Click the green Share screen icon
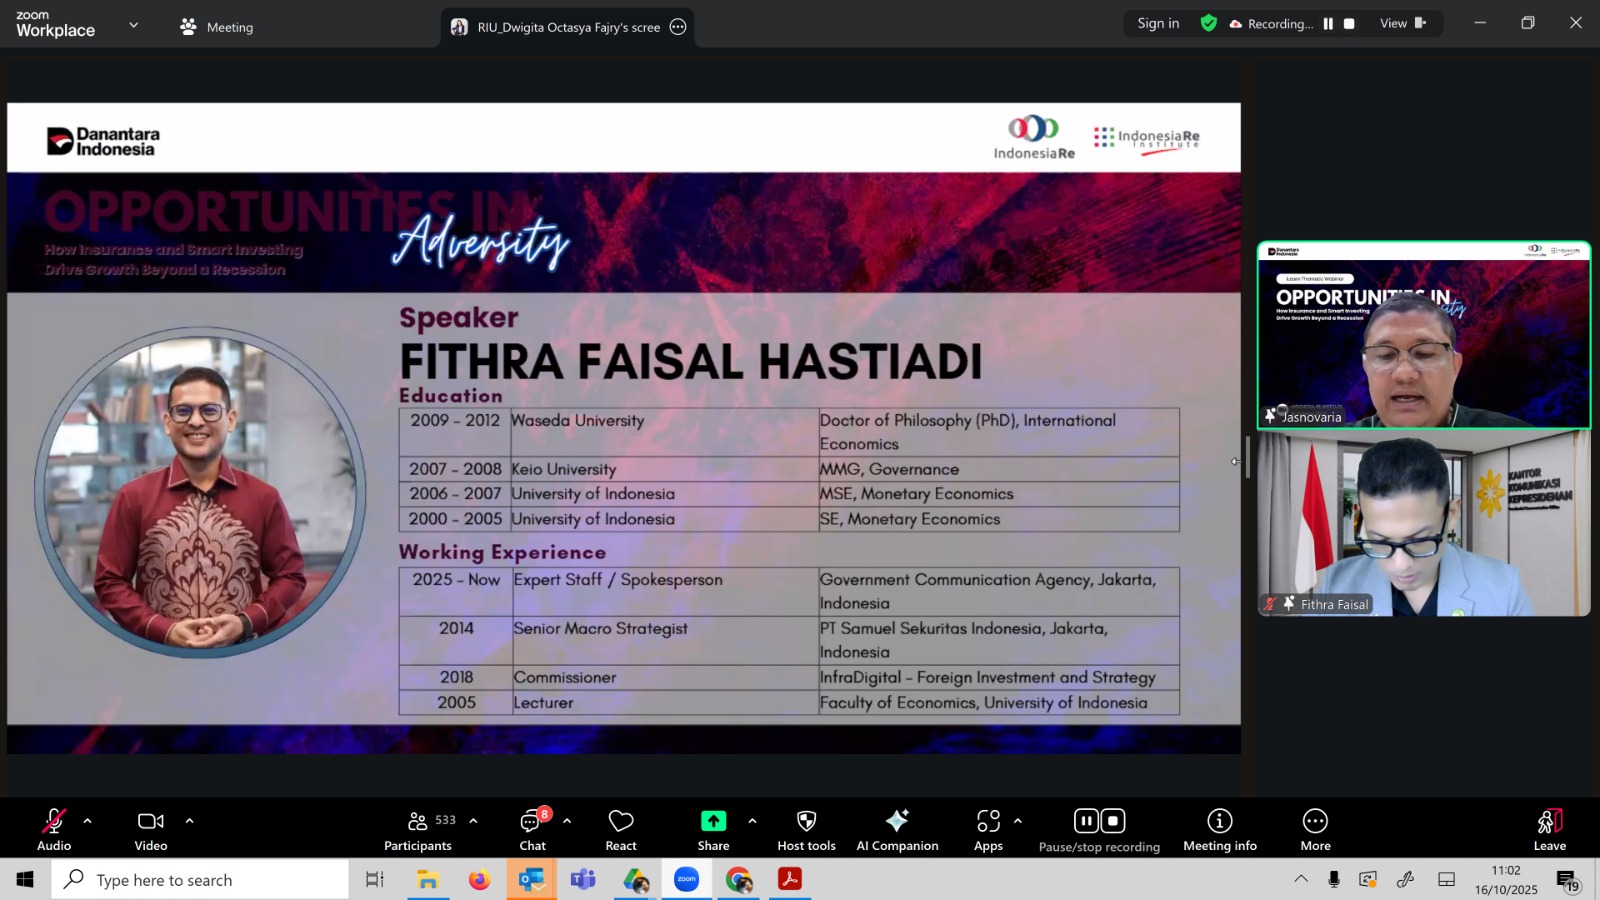The width and height of the screenshot is (1600, 900). (x=713, y=821)
